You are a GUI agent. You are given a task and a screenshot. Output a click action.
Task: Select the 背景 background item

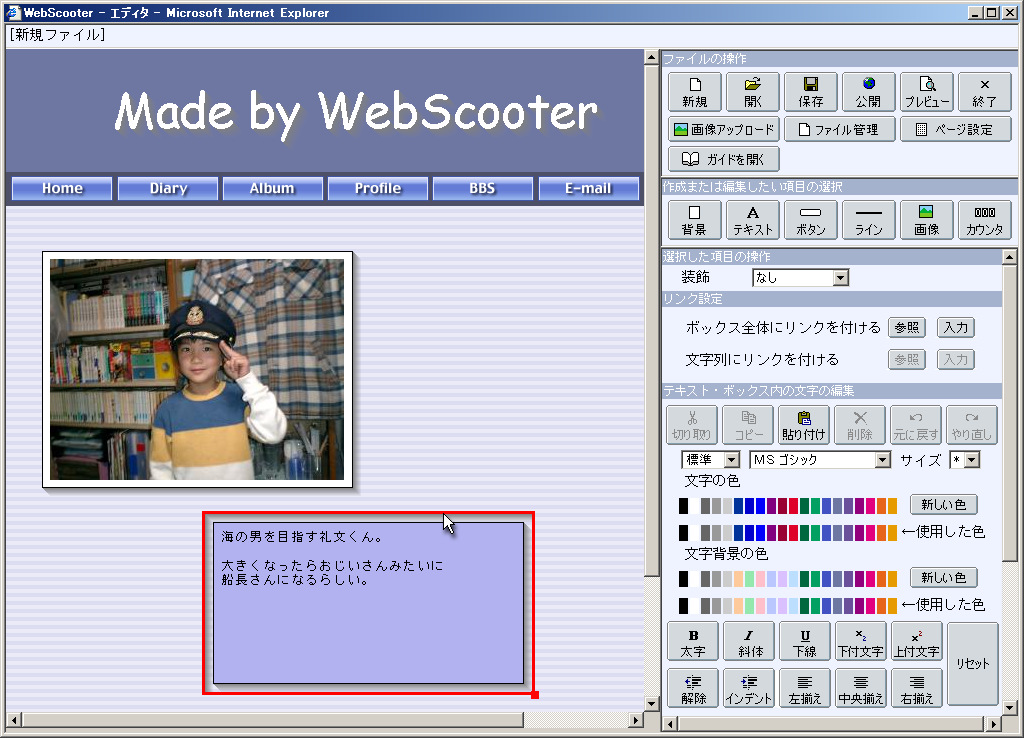point(695,220)
